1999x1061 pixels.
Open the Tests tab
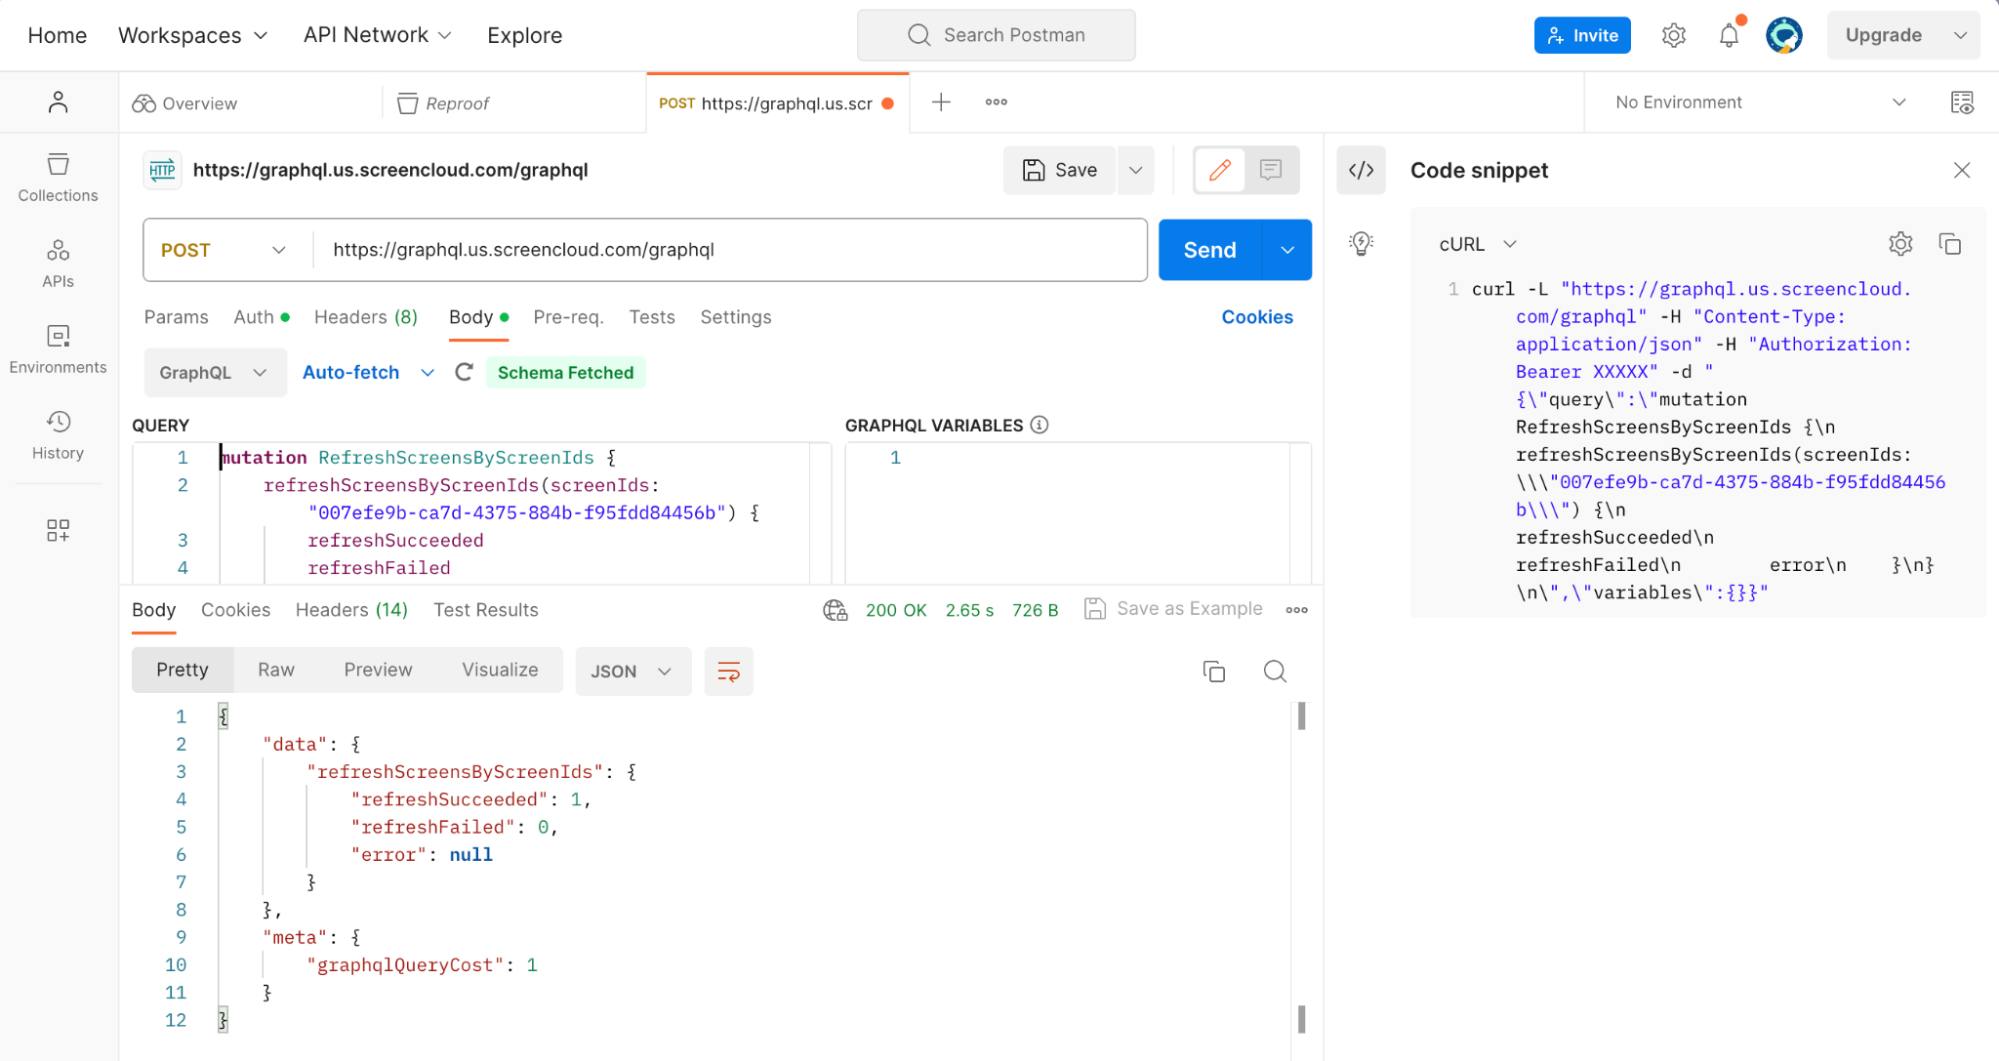pyautogui.click(x=652, y=317)
